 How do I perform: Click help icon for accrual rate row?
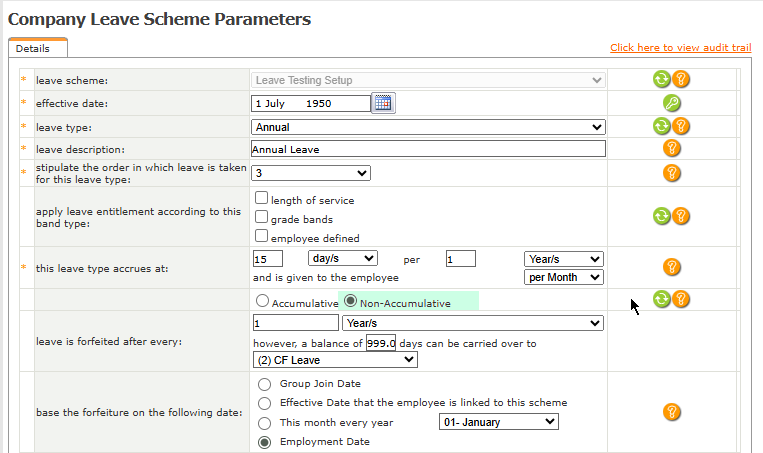click(x=672, y=267)
